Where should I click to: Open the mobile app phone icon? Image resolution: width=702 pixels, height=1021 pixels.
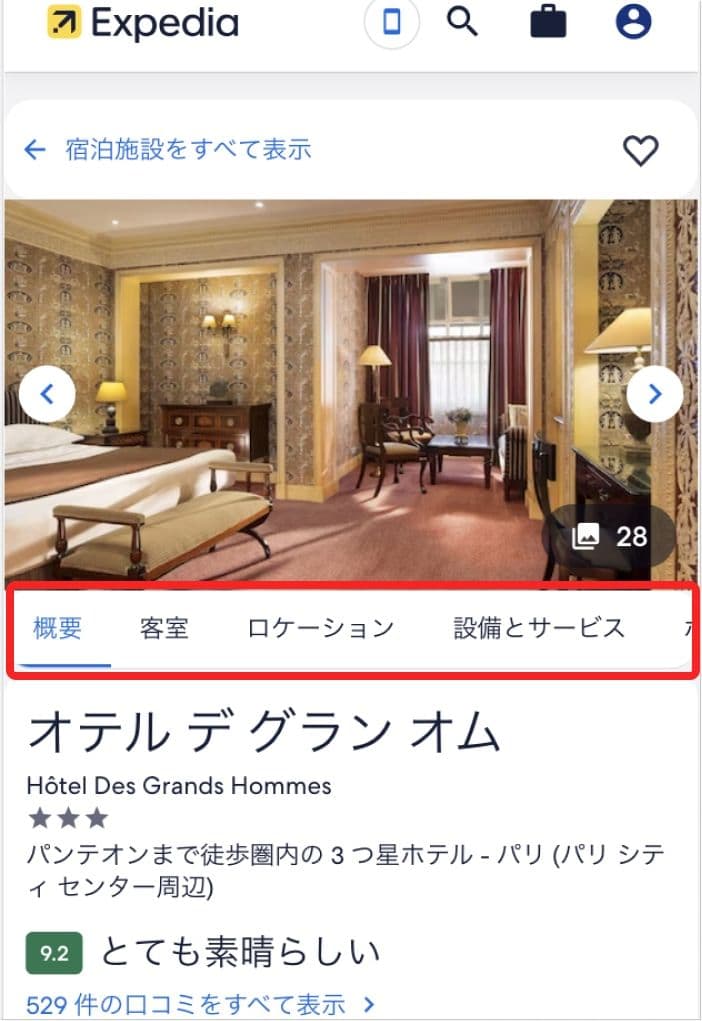coord(392,22)
